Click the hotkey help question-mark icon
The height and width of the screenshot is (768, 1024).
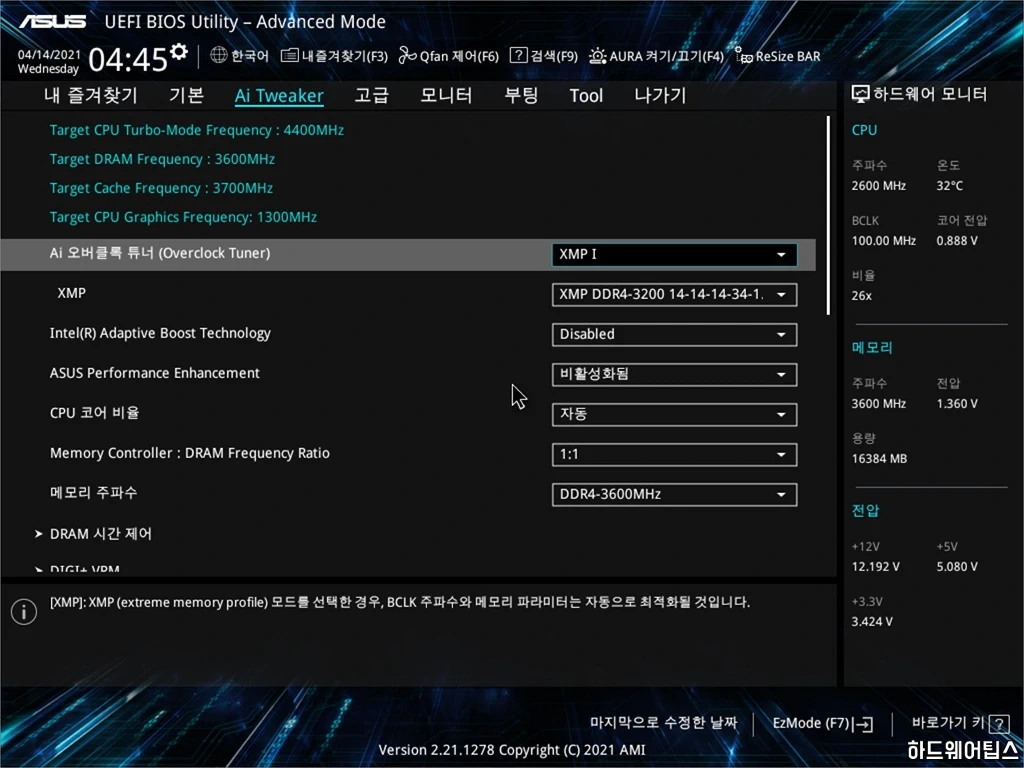pyautogui.click(x=999, y=724)
